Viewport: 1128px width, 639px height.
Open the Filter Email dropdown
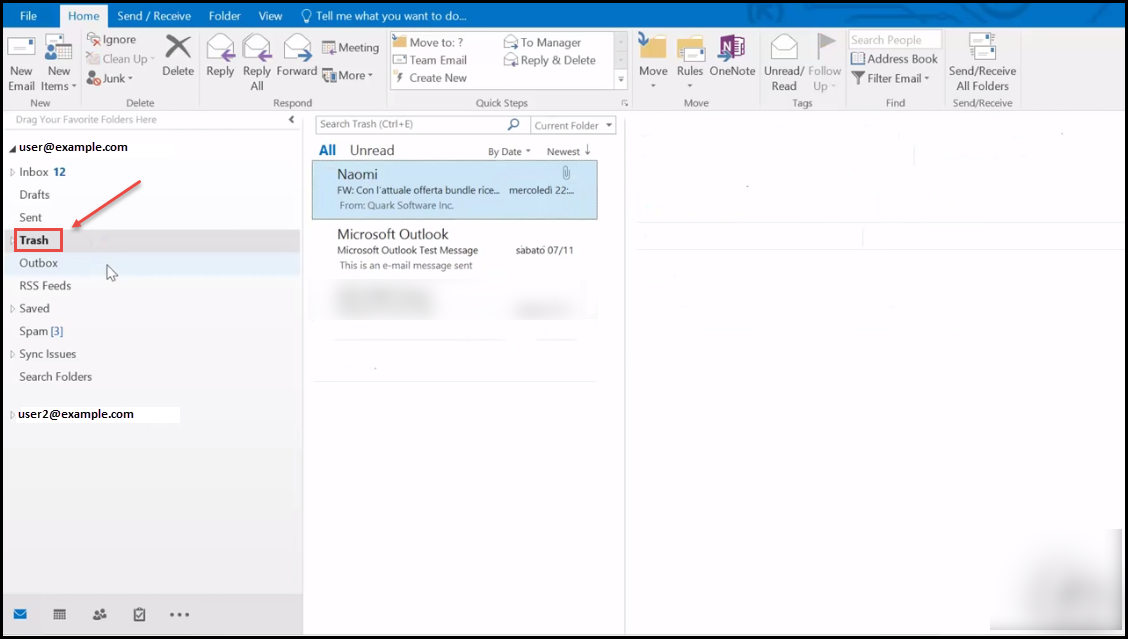tap(891, 78)
